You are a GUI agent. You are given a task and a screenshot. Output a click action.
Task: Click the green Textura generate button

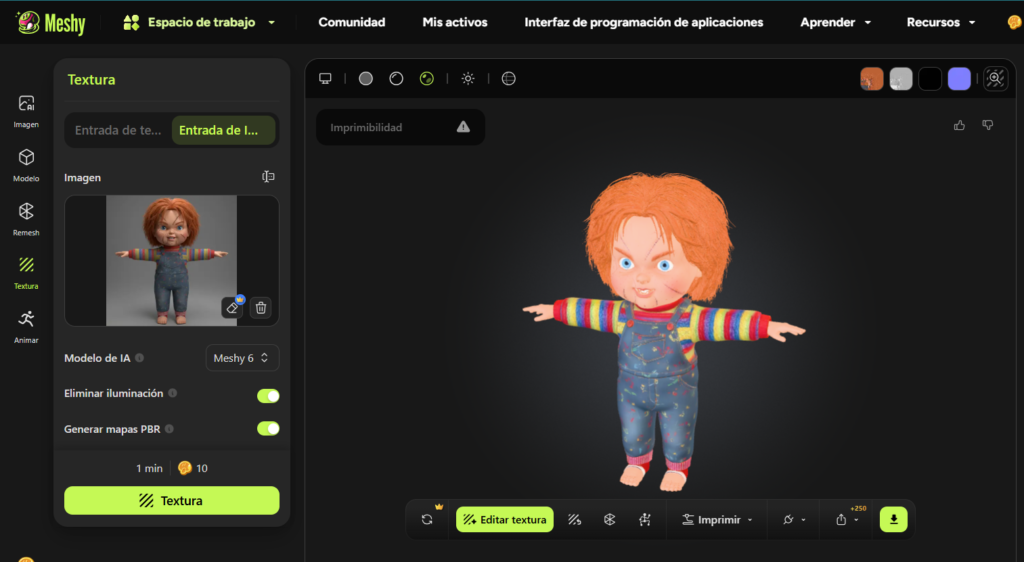(172, 501)
